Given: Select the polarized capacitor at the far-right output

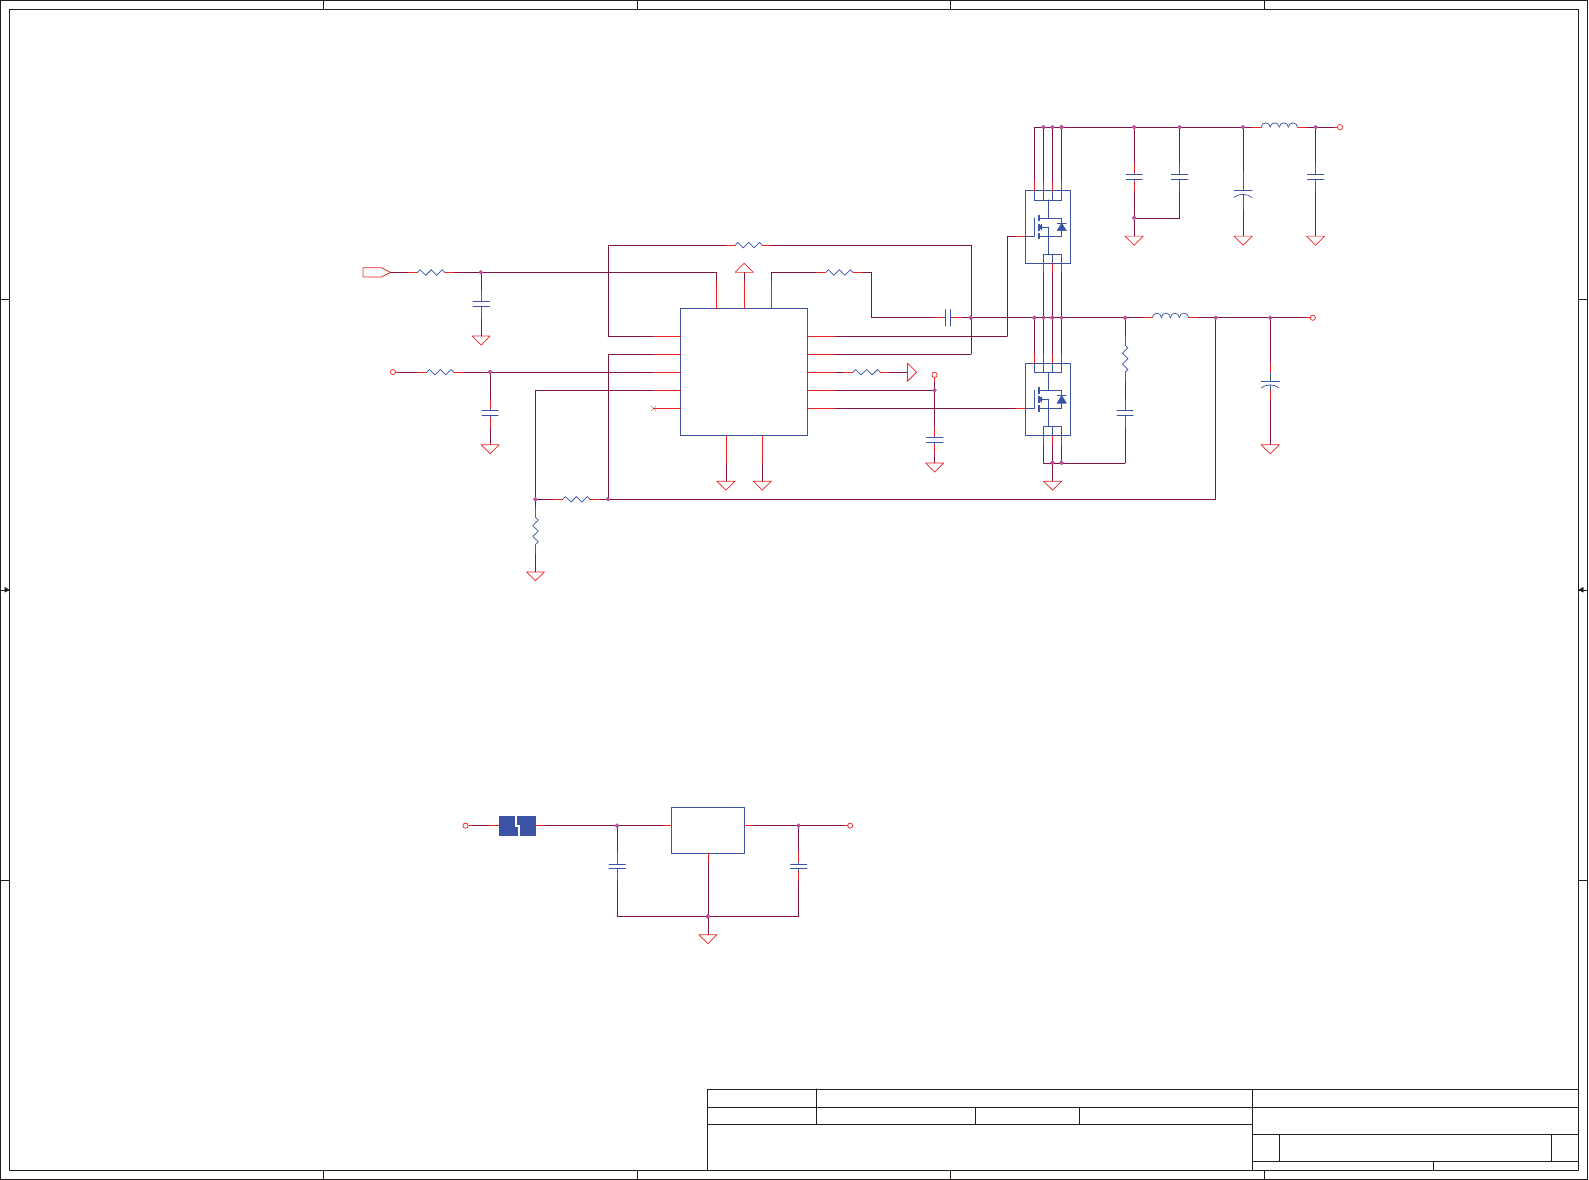Looking at the screenshot, I should (x=1270, y=384).
